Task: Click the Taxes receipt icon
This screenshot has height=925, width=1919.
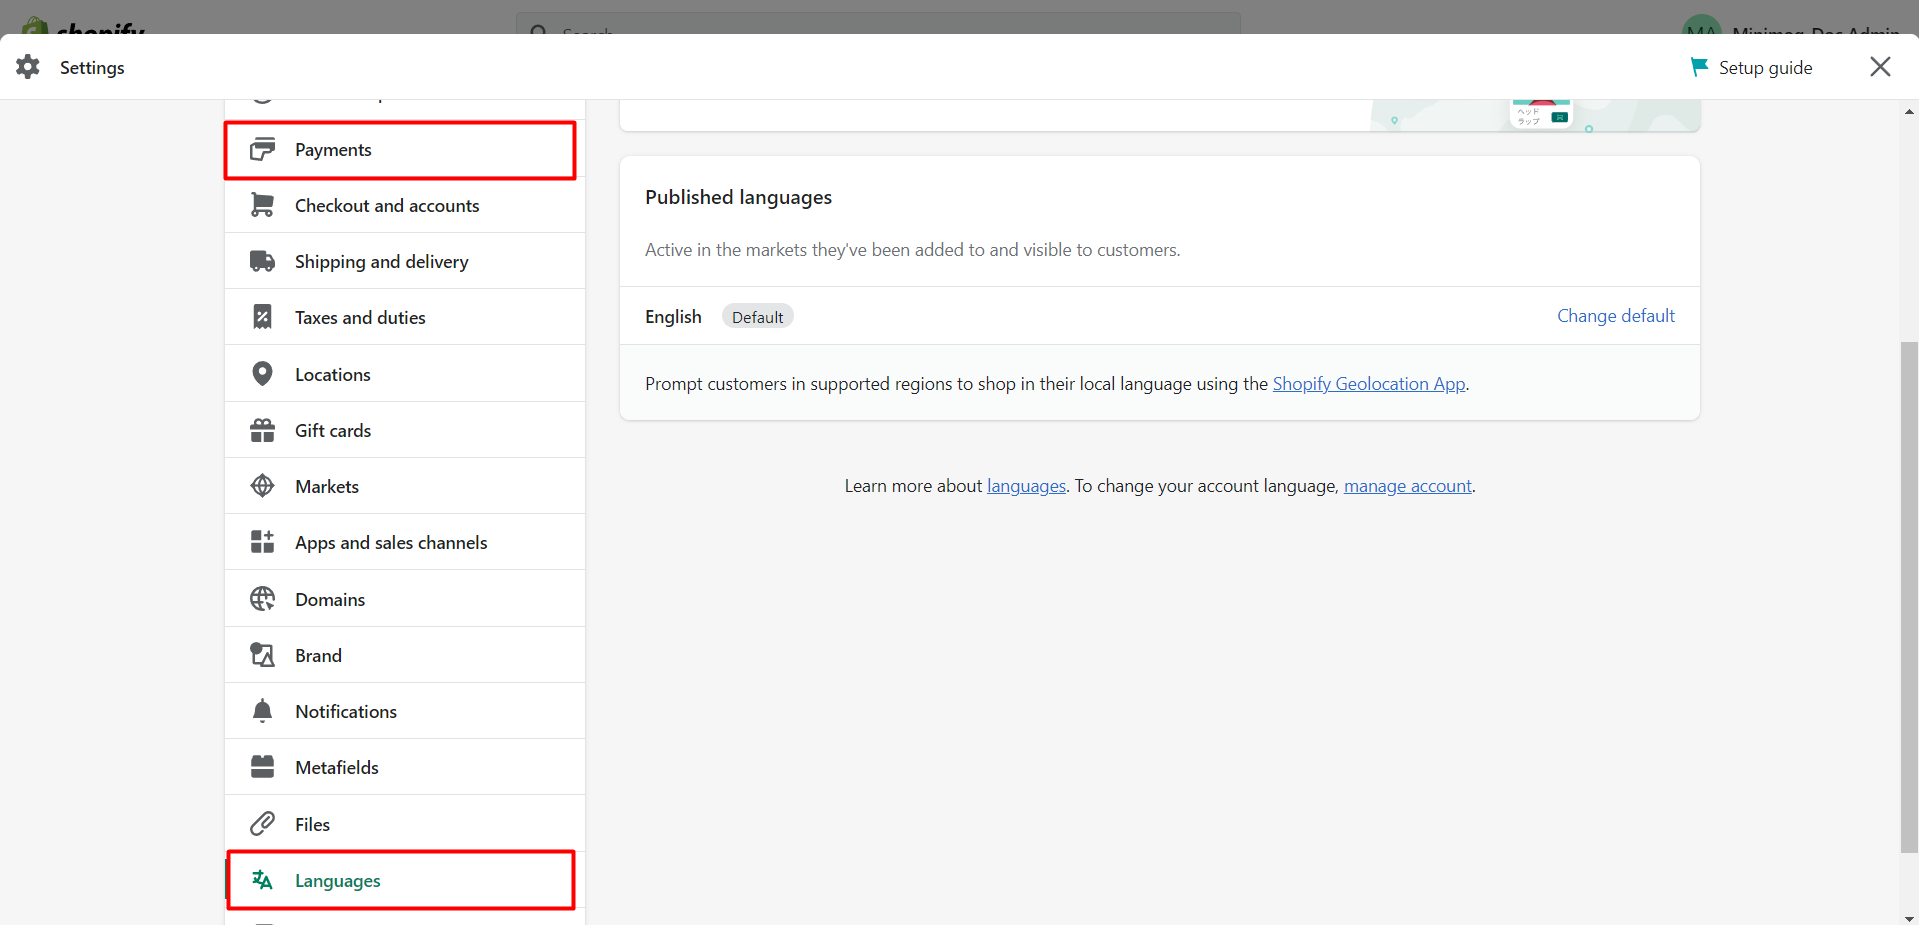Action: click(262, 317)
